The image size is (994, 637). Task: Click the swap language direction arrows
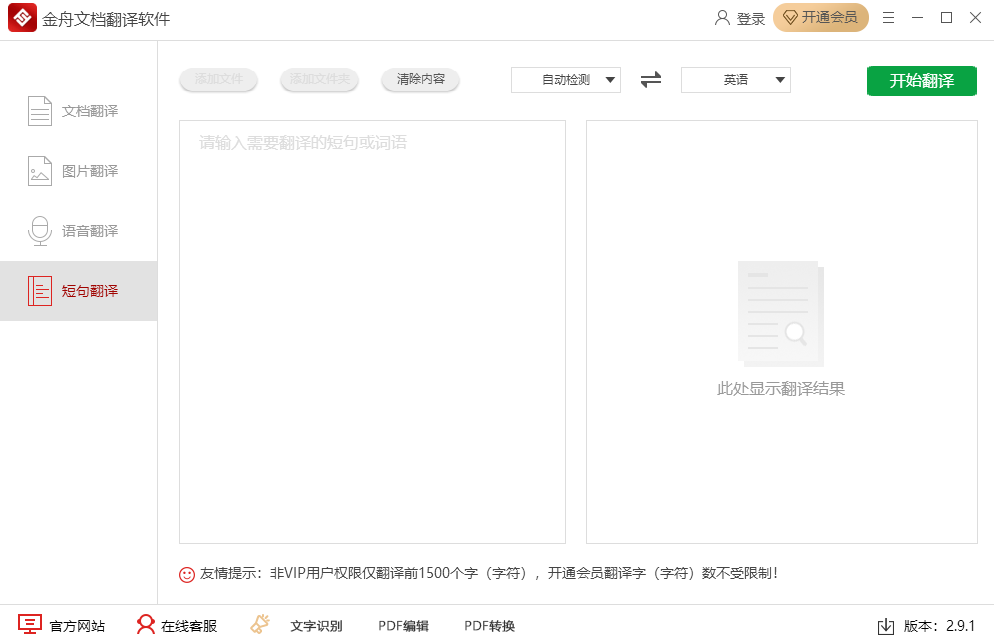[650, 80]
